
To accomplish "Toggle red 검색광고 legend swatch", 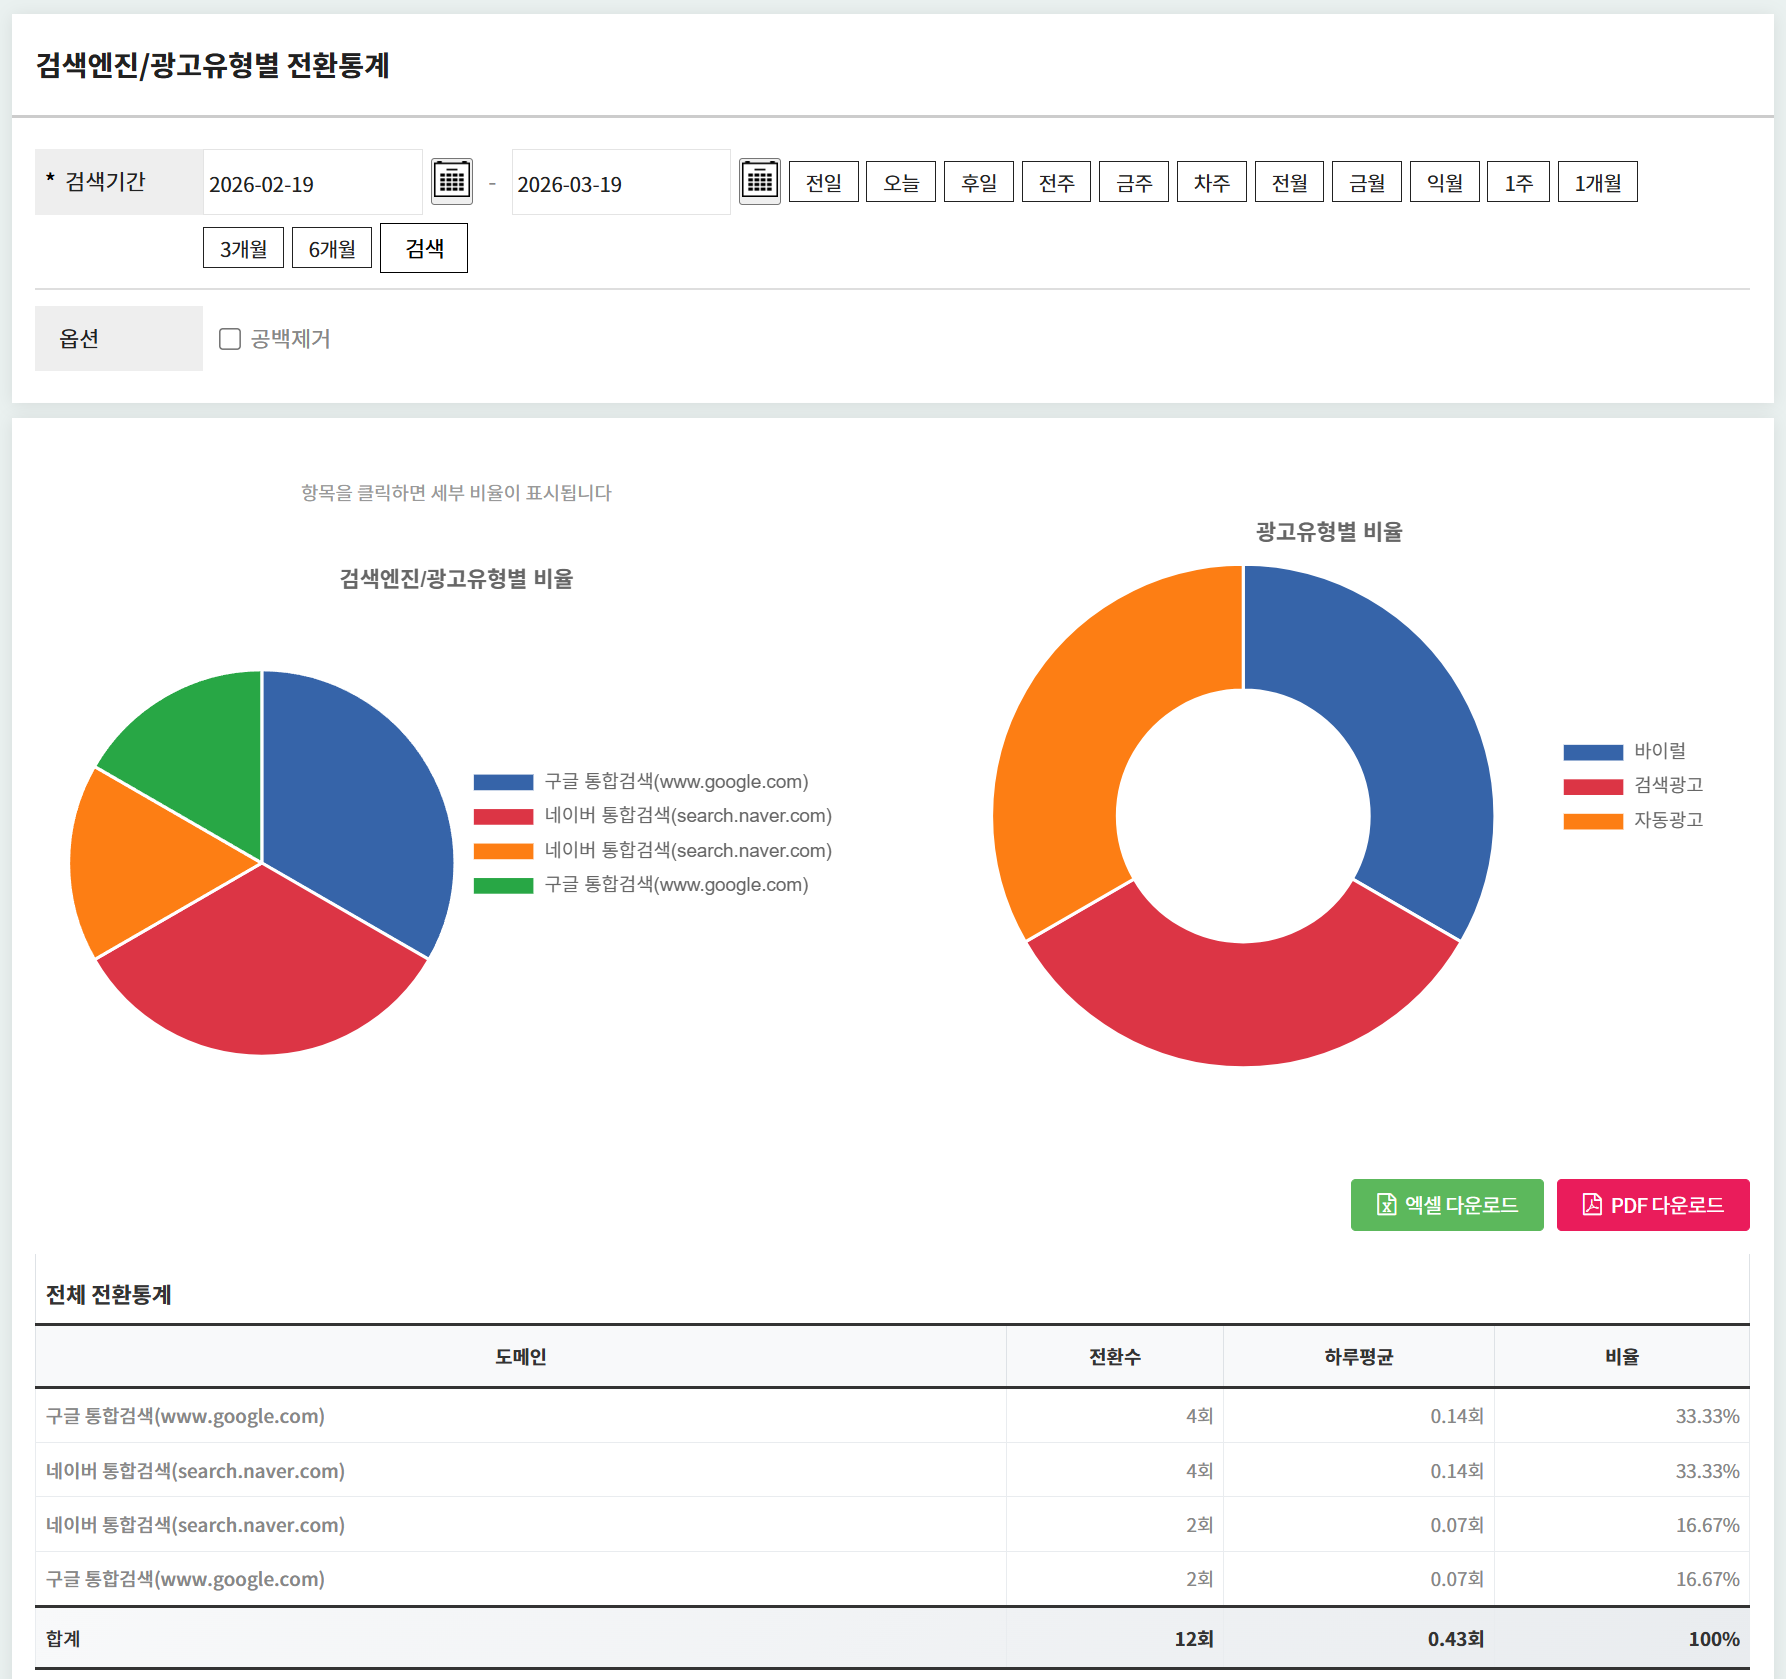I will [x=1592, y=787].
